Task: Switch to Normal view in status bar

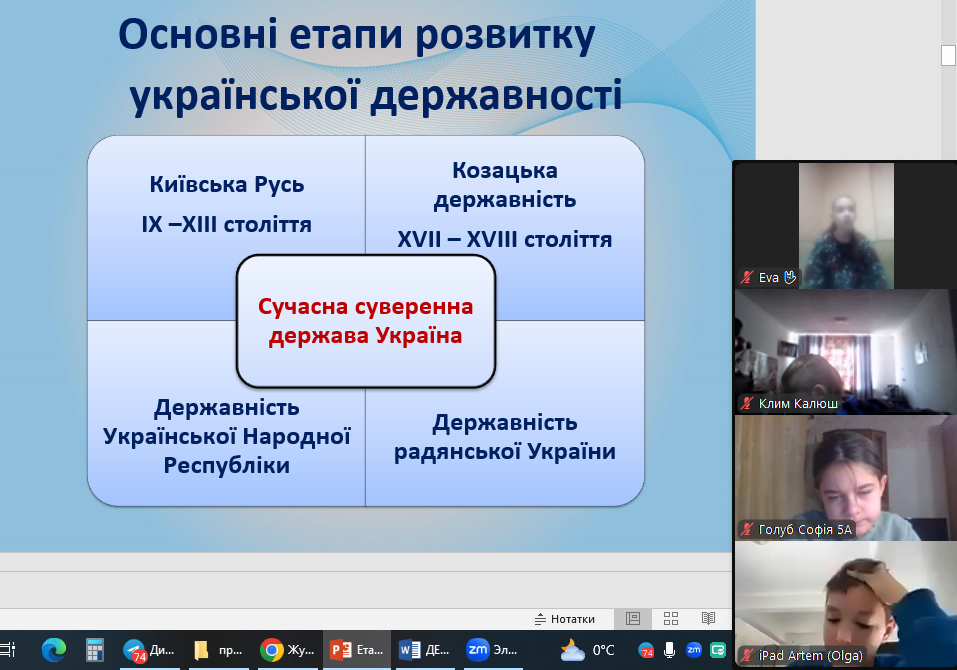Action: (x=633, y=618)
